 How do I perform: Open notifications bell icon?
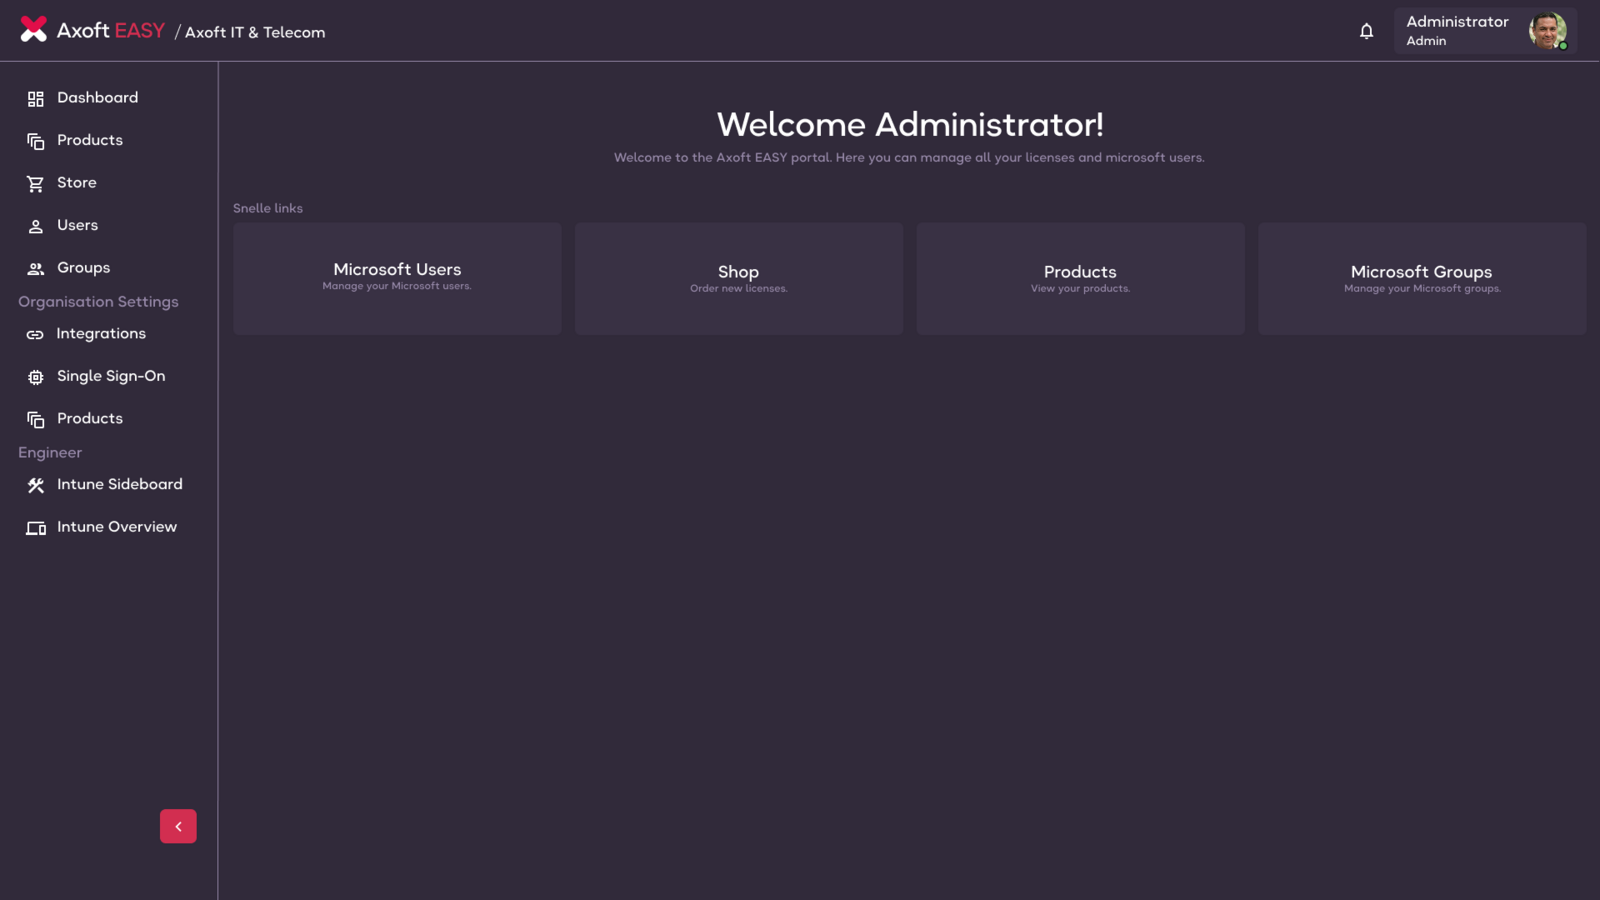coord(1366,31)
